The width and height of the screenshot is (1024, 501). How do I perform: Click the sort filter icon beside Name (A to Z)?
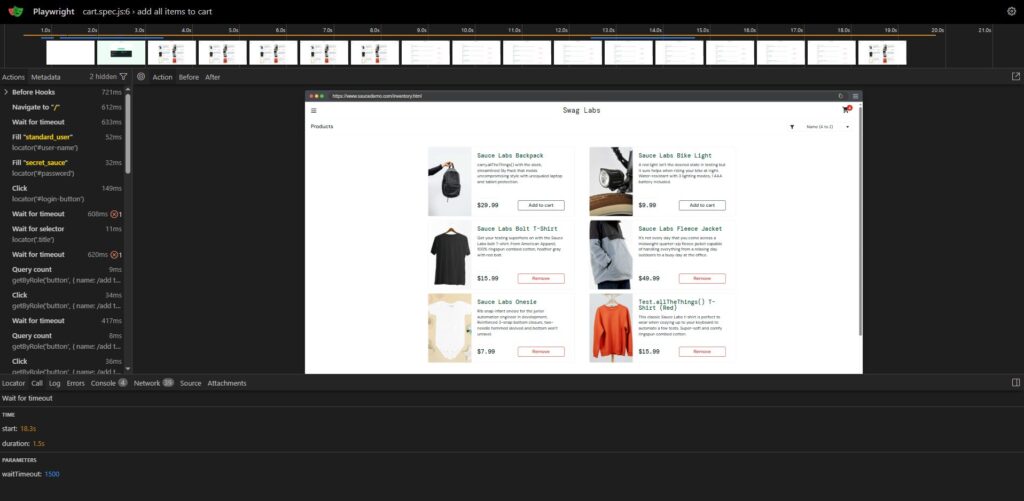click(x=792, y=127)
